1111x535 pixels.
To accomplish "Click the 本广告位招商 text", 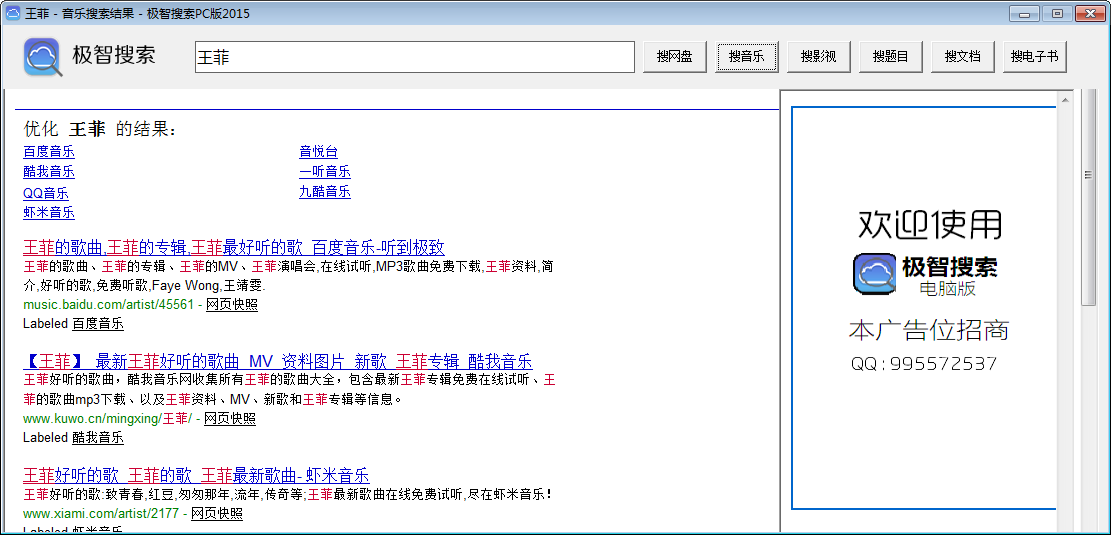I will point(929,330).
